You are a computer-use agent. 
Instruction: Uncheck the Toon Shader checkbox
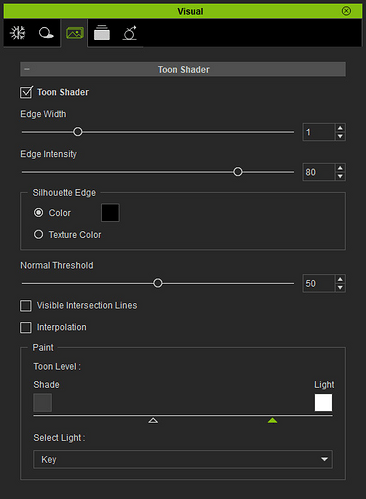[x=26, y=92]
